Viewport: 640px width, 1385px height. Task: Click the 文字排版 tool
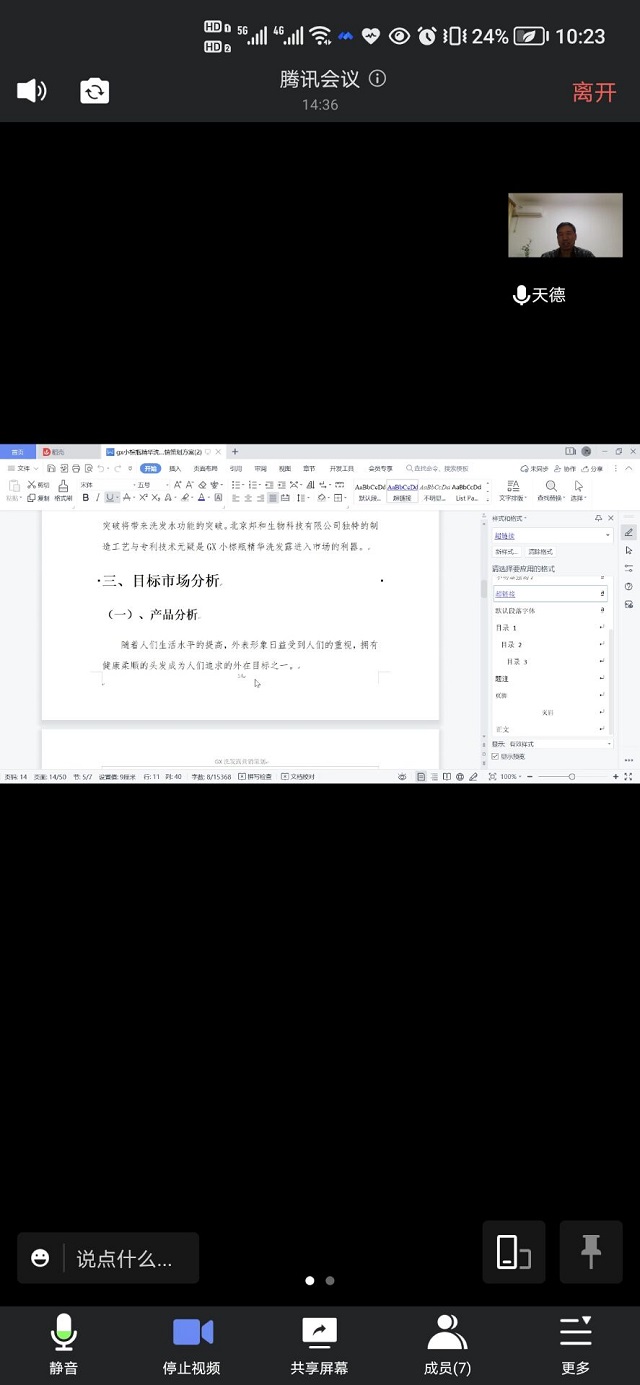[512, 491]
